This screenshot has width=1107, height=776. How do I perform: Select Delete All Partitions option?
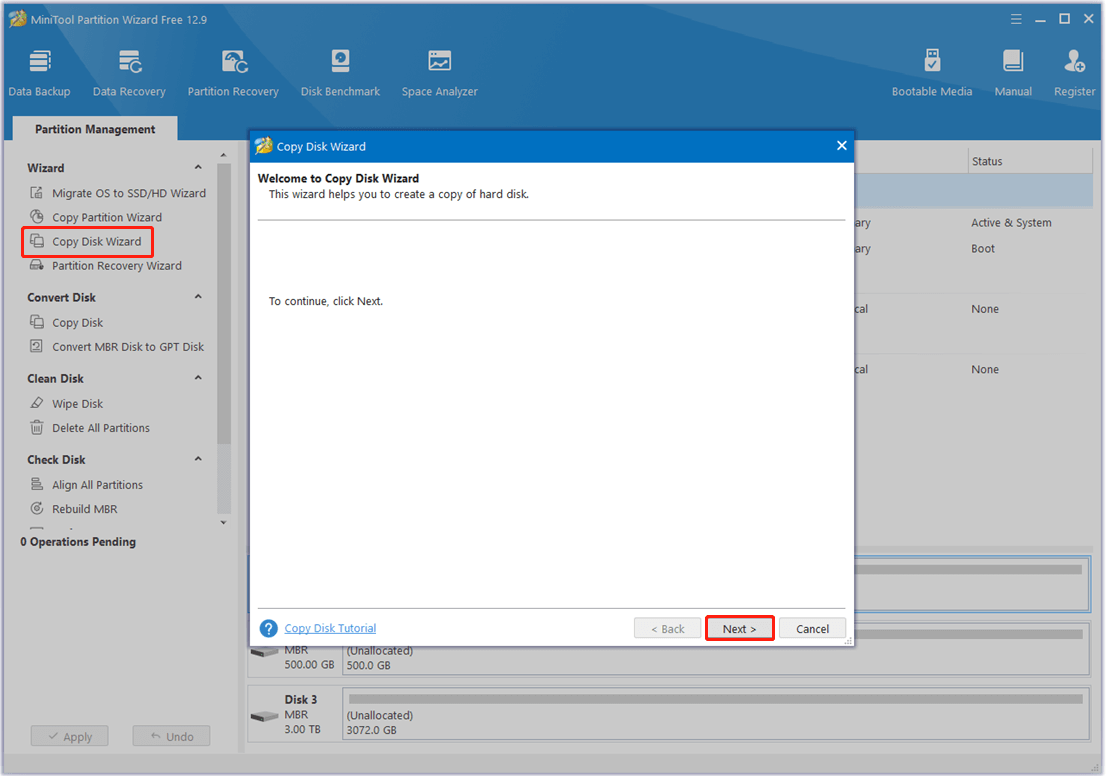[x=101, y=428]
